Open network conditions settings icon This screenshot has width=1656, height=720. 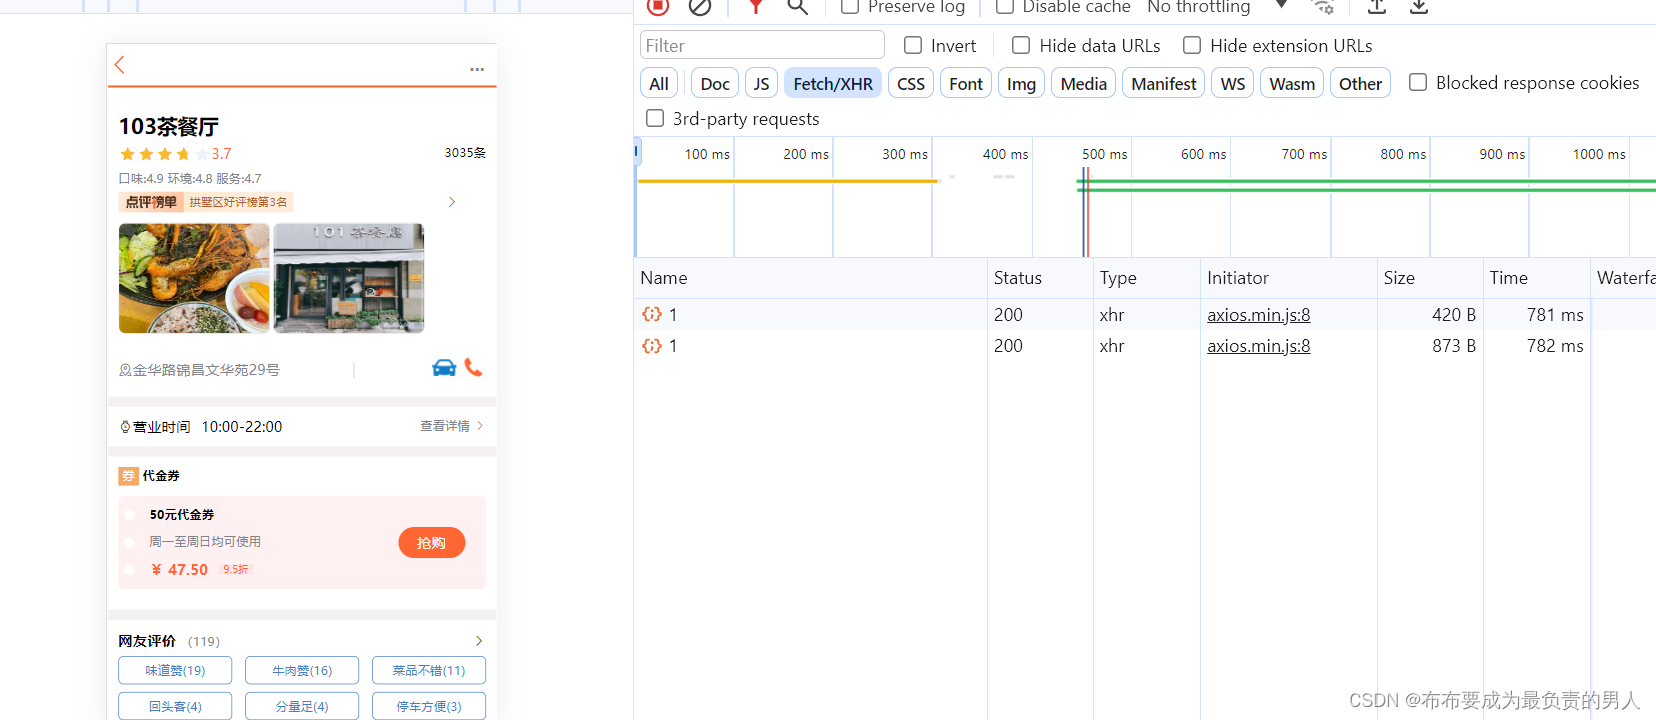point(1323,7)
